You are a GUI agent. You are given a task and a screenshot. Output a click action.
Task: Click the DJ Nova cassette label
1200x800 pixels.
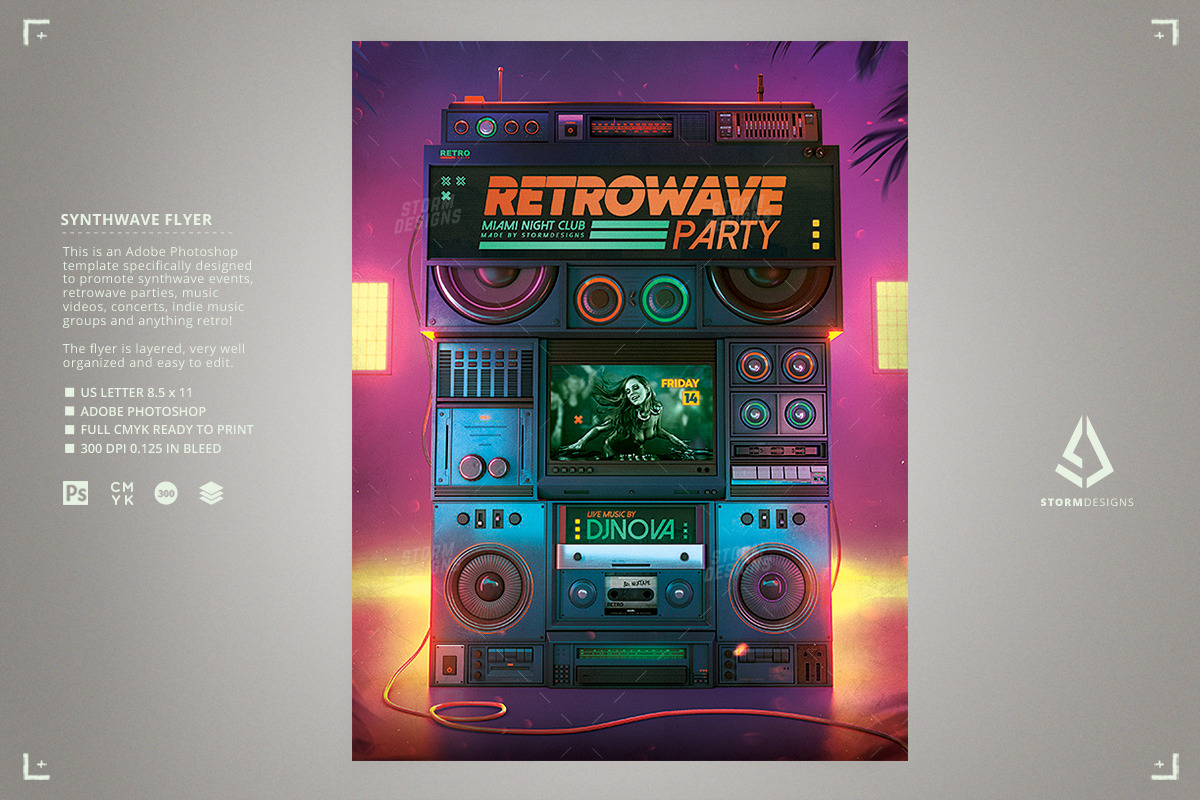click(628, 527)
